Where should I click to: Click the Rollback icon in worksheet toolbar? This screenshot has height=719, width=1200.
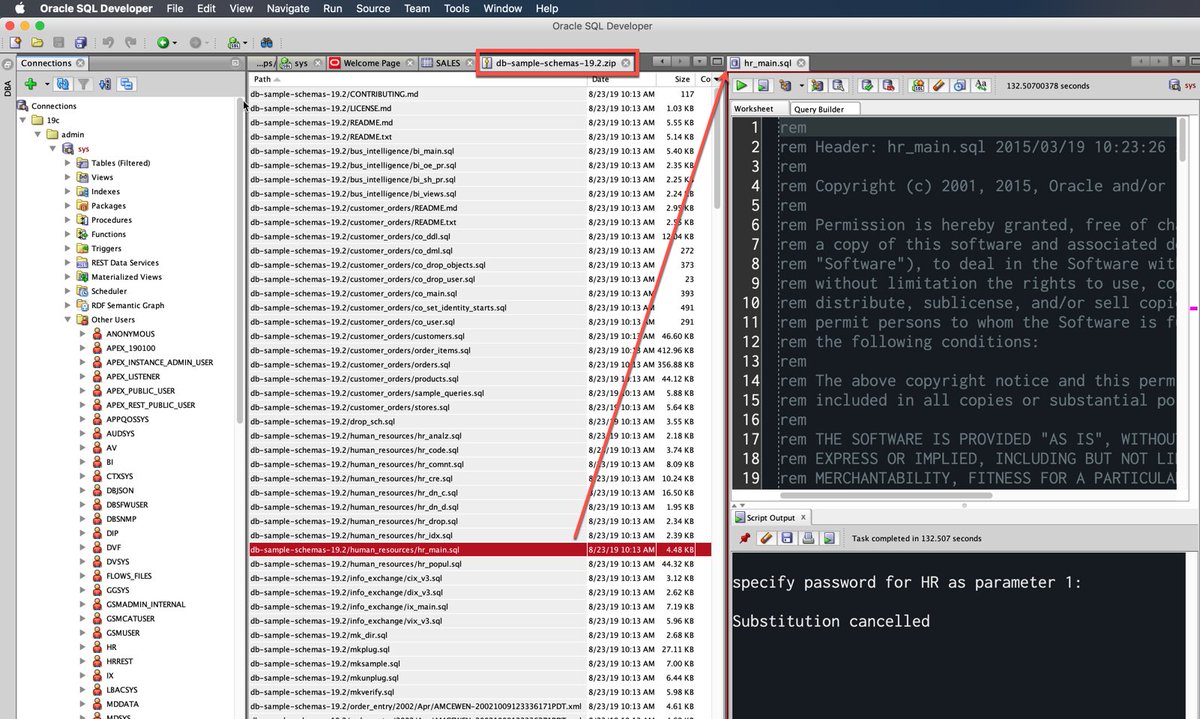pos(887,86)
